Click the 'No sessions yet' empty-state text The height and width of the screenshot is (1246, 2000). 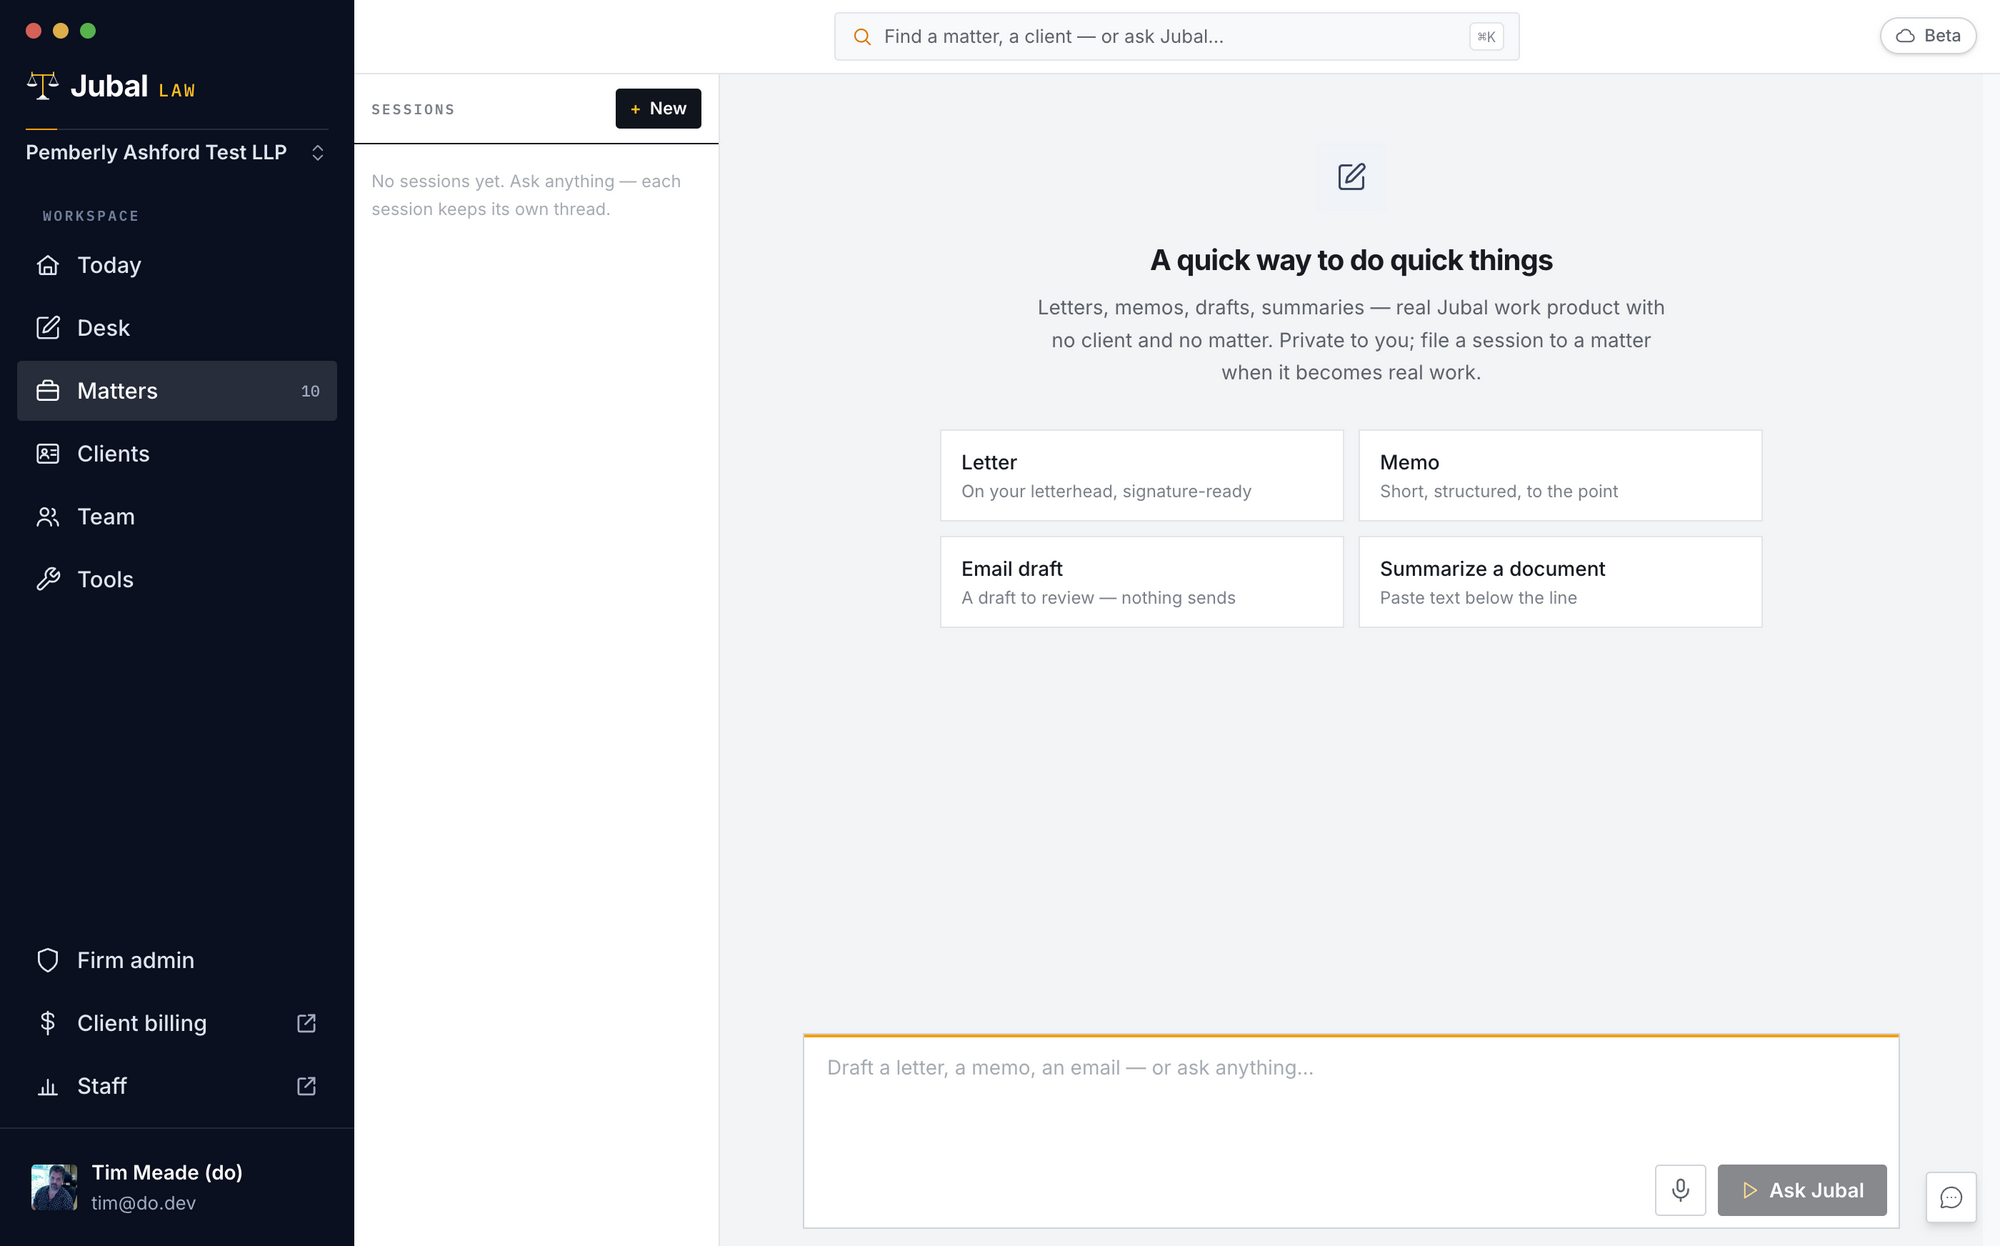526,195
